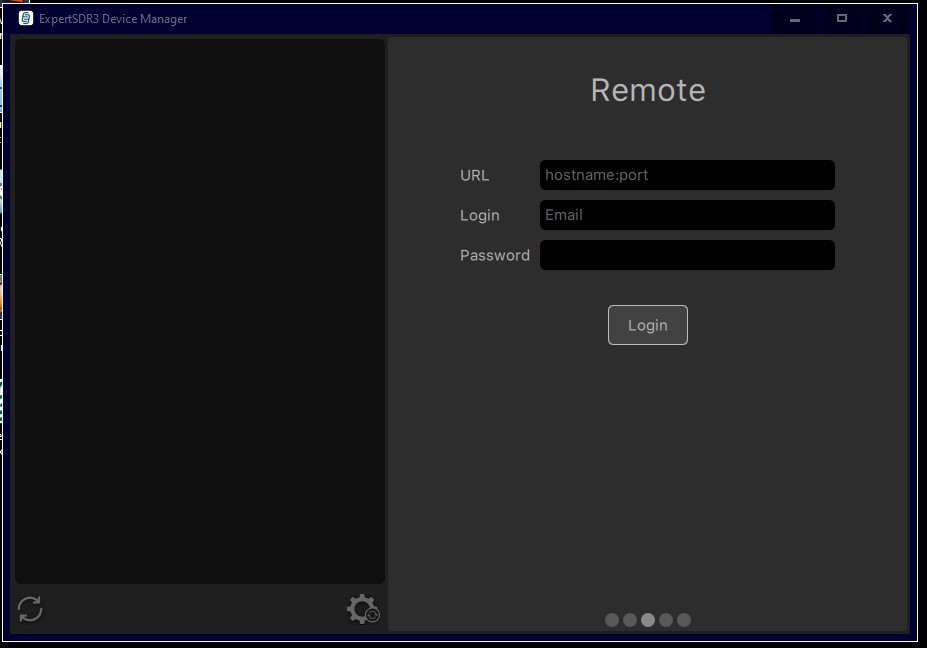Focus the hostname:port URL field

click(x=687, y=175)
